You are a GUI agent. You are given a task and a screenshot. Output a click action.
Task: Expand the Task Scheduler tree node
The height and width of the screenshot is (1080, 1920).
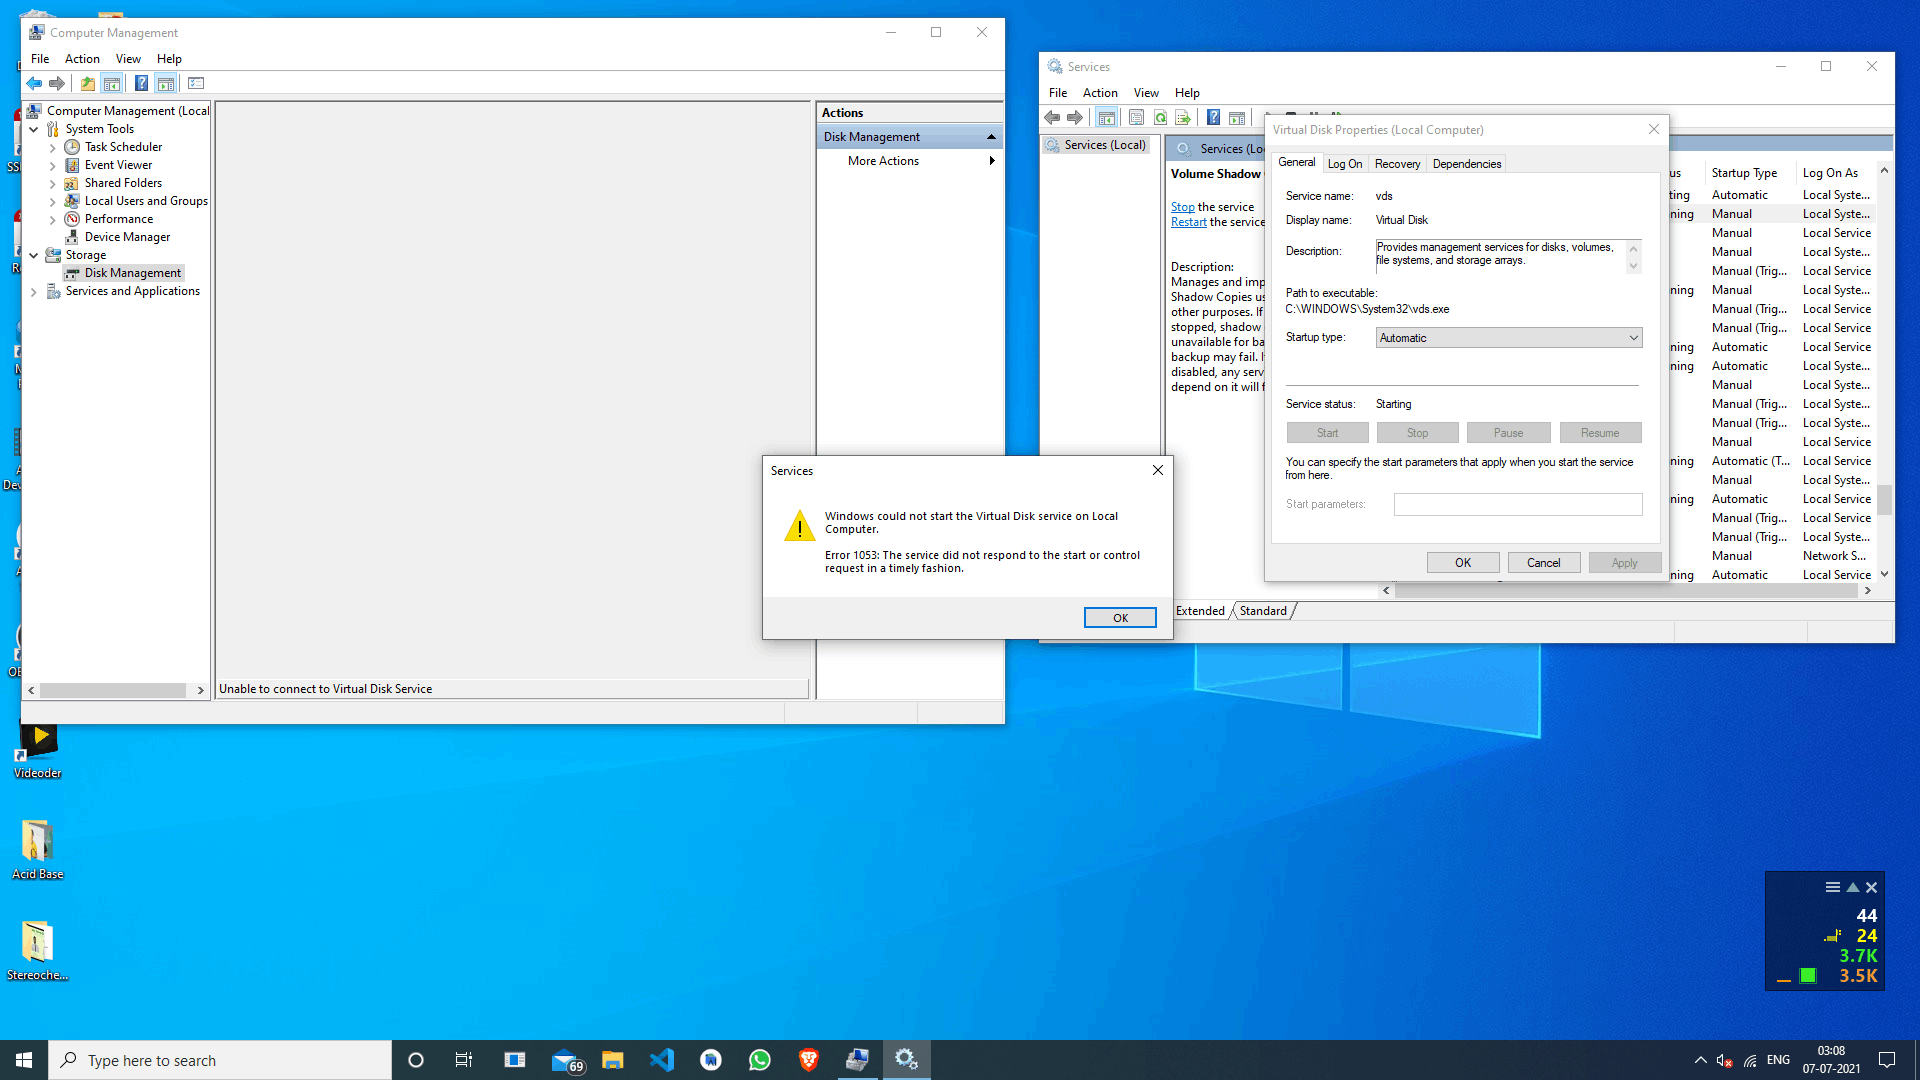click(x=53, y=147)
